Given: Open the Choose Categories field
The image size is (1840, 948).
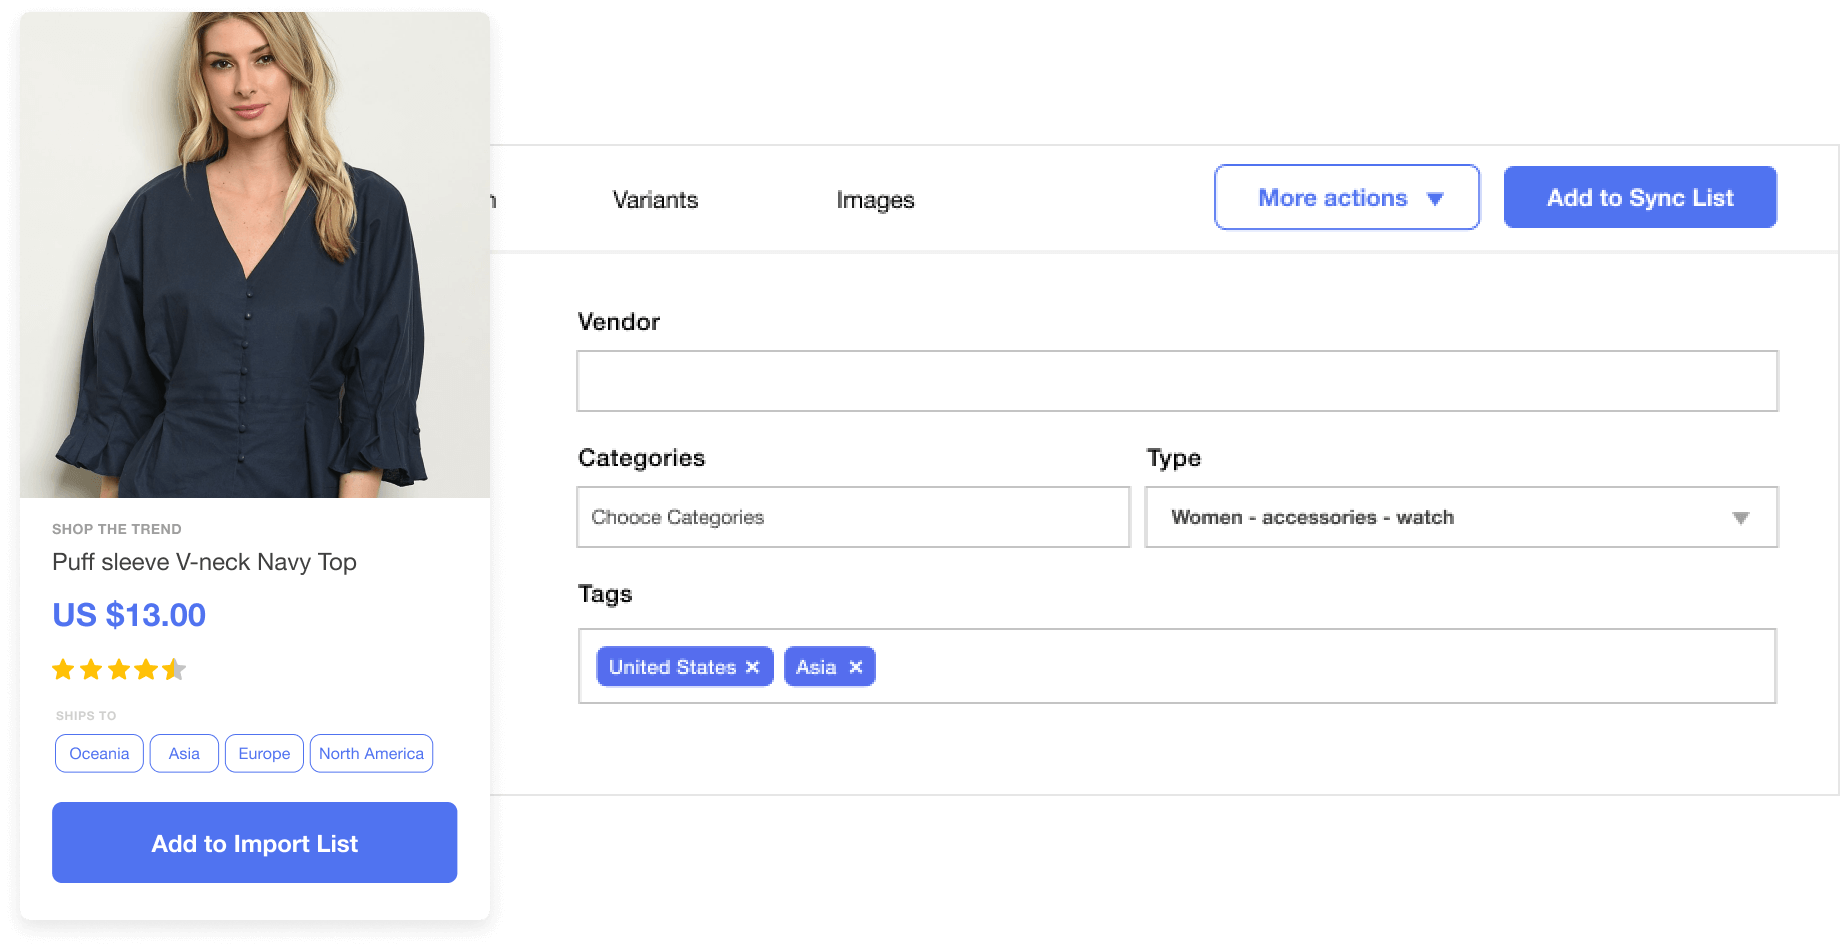Looking at the screenshot, I should tap(852, 517).
